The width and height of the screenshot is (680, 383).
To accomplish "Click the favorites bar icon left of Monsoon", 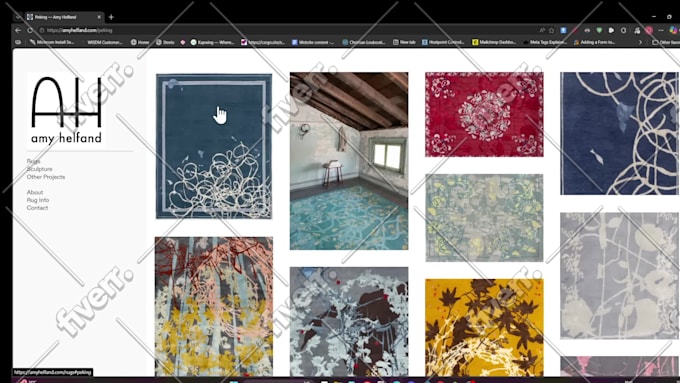I will 18,42.
